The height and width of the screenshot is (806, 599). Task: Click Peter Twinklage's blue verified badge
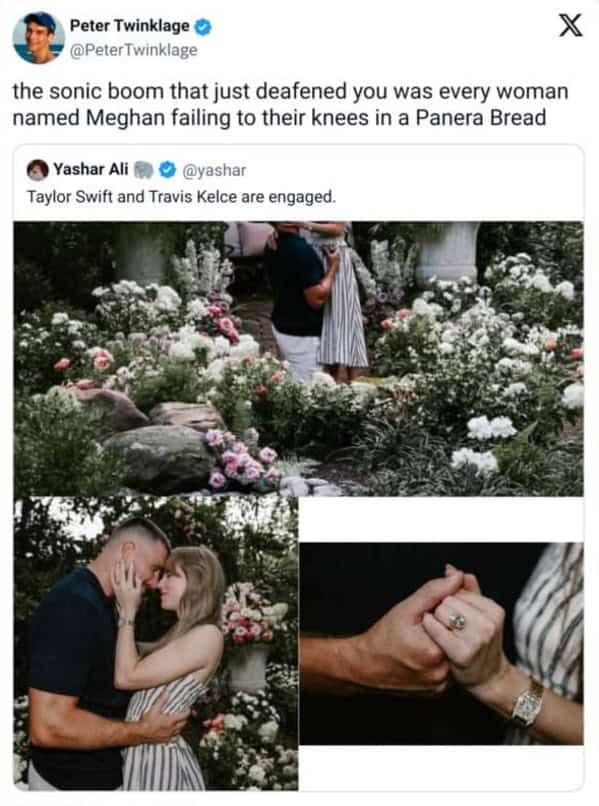pyautogui.click(x=203, y=26)
